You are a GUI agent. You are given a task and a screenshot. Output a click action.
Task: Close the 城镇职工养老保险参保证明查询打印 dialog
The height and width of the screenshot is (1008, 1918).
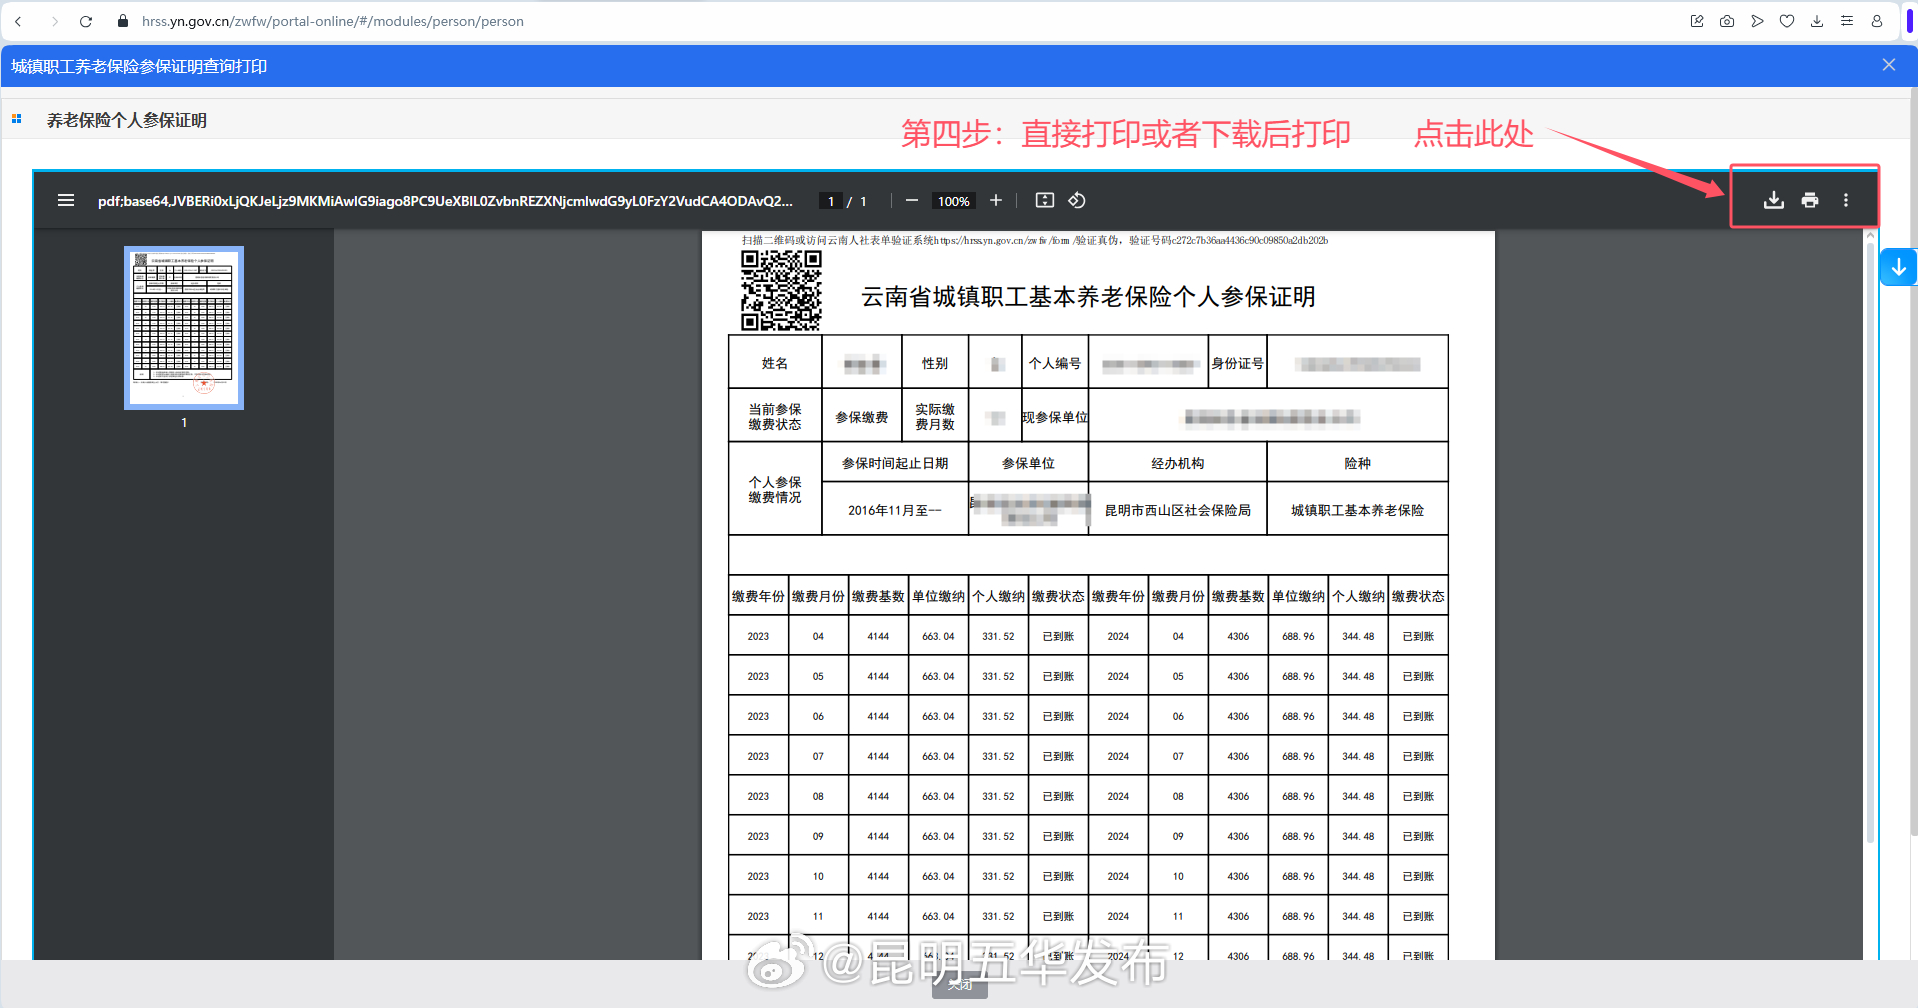[x=1888, y=65]
